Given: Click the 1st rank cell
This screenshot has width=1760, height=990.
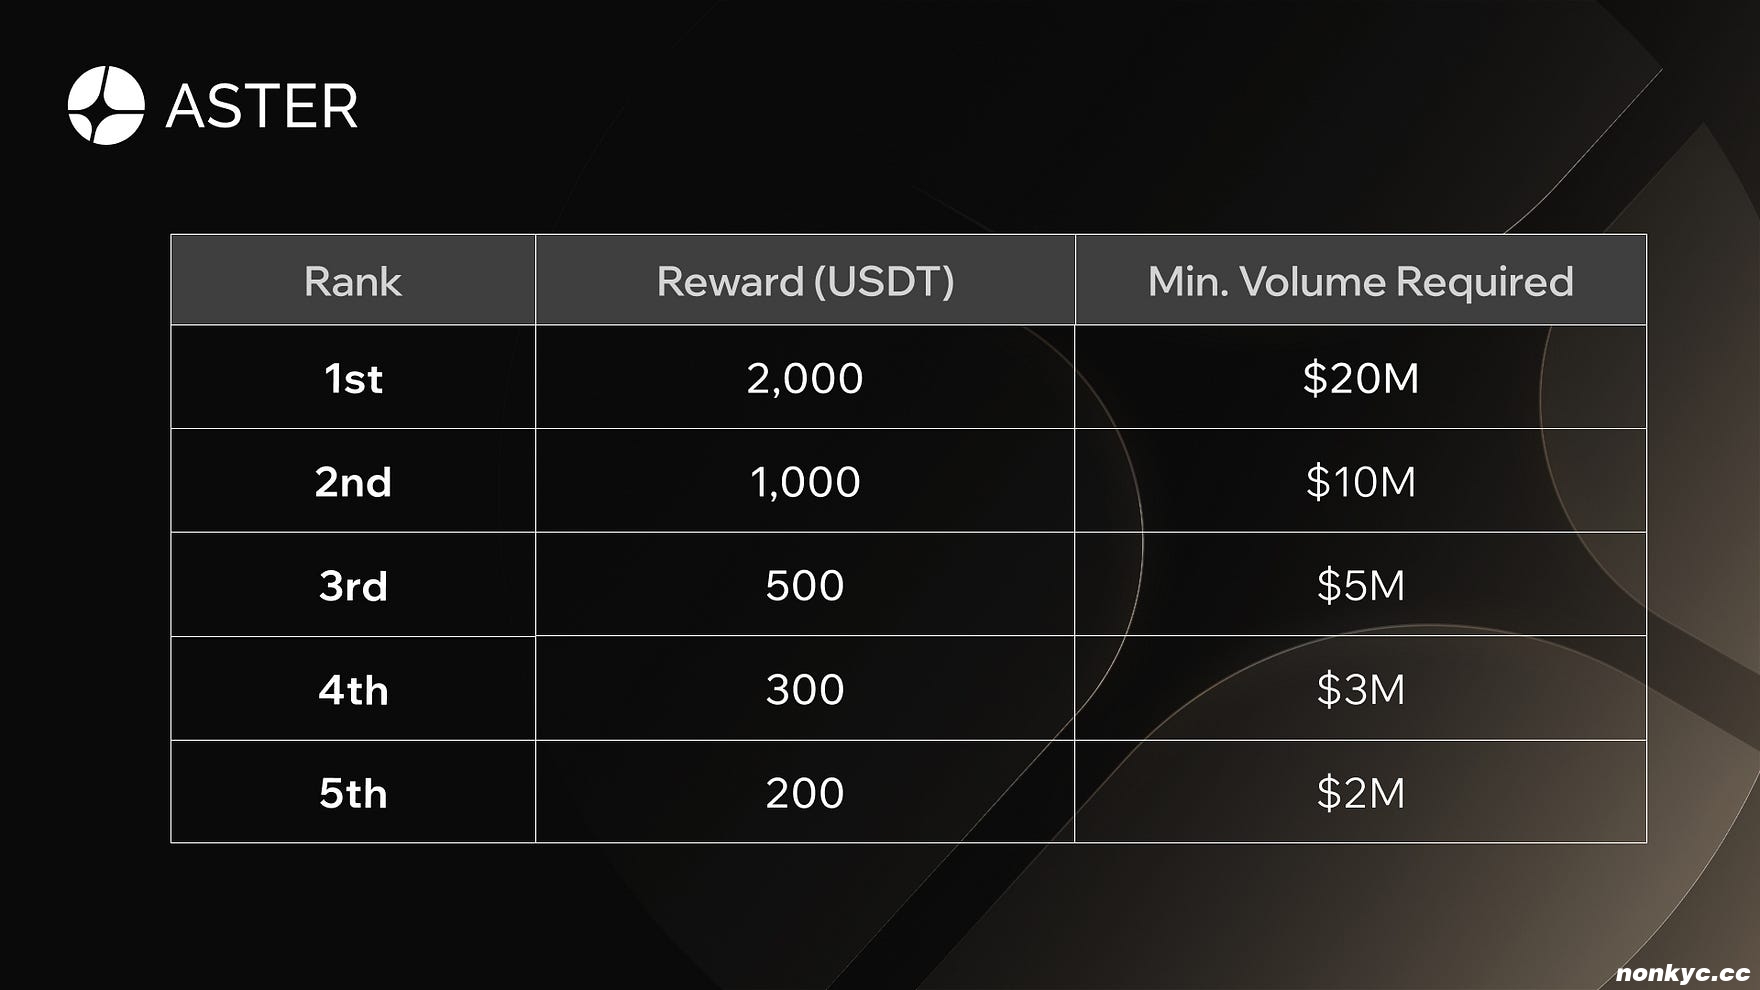Looking at the screenshot, I should click(353, 378).
